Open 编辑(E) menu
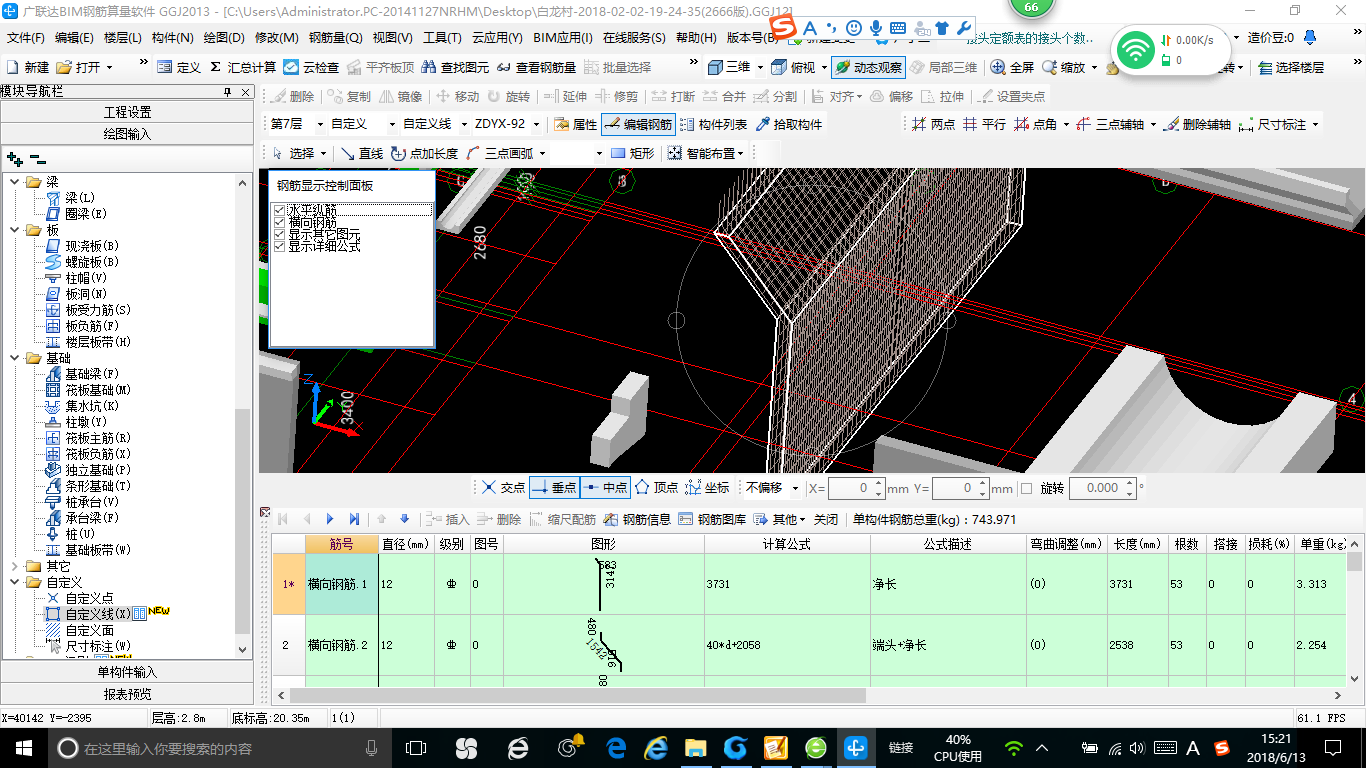This screenshot has width=1366, height=768. [74, 38]
